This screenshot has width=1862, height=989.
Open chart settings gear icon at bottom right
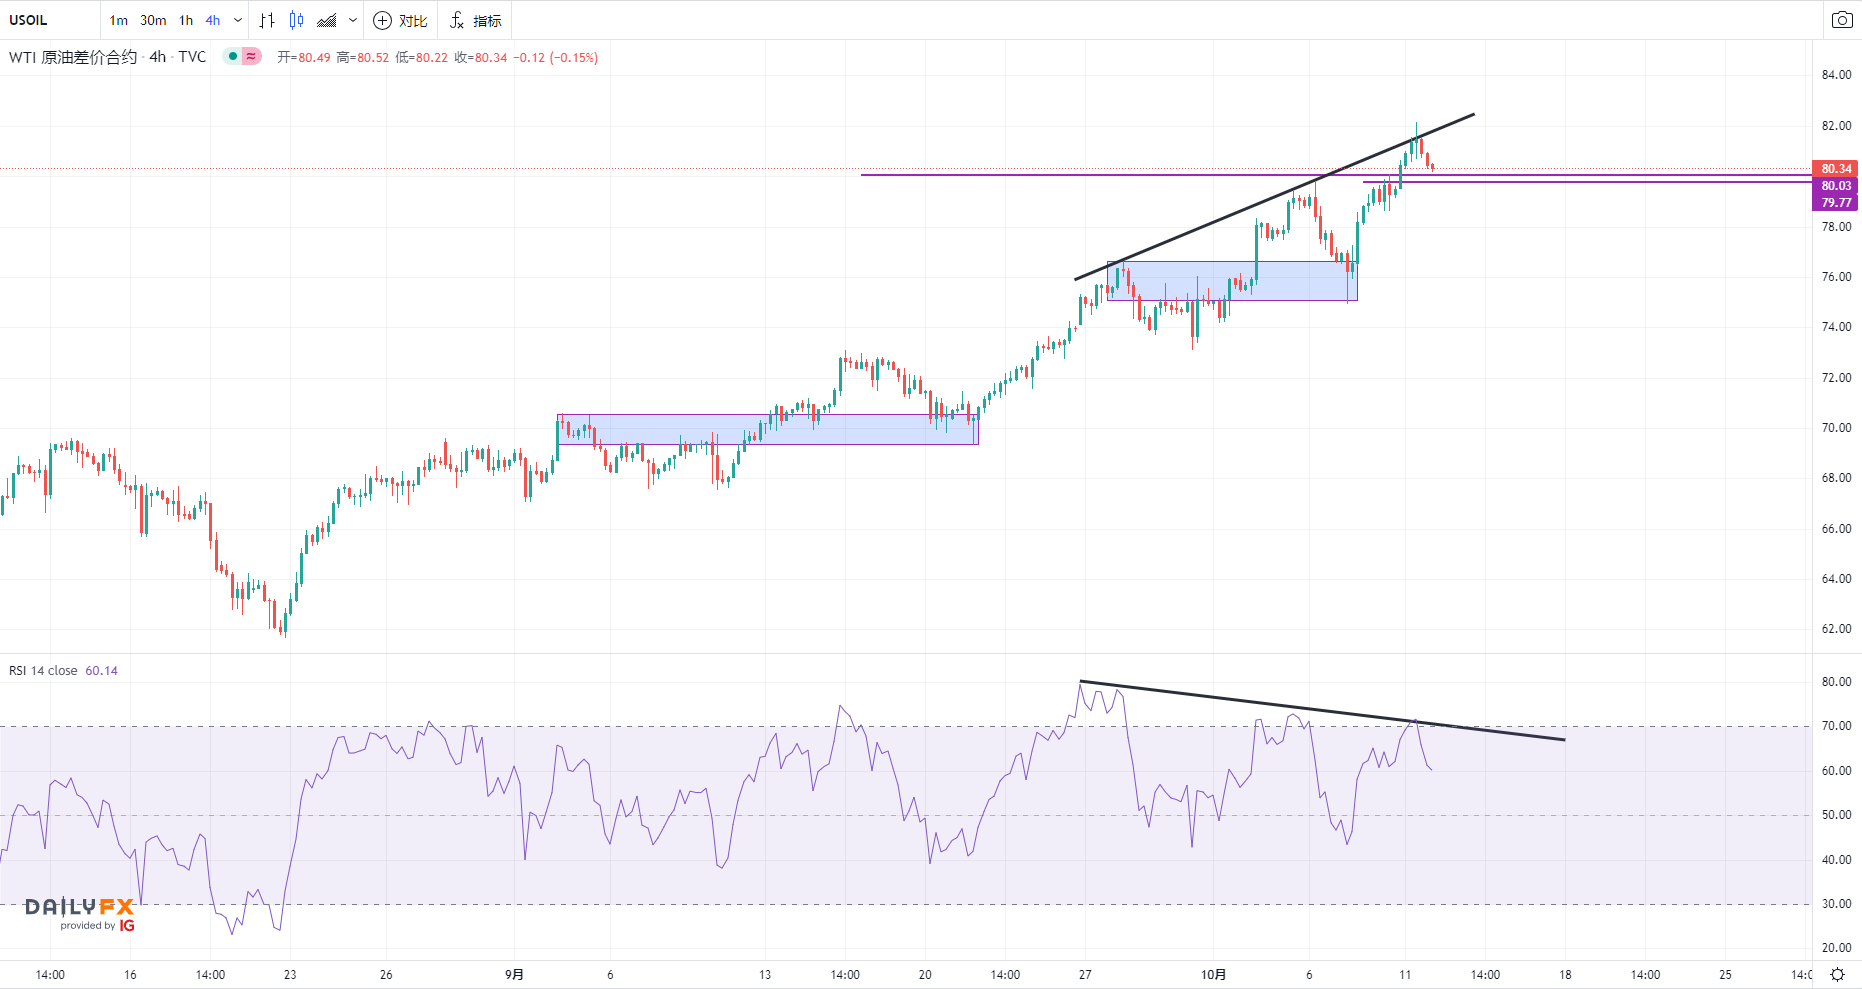coord(1837,974)
